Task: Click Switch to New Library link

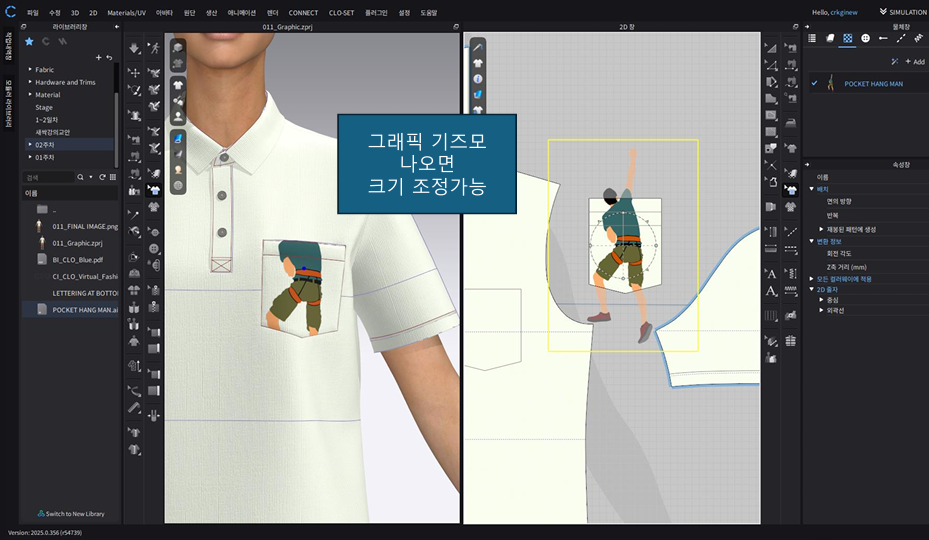Action: click(x=70, y=514)
